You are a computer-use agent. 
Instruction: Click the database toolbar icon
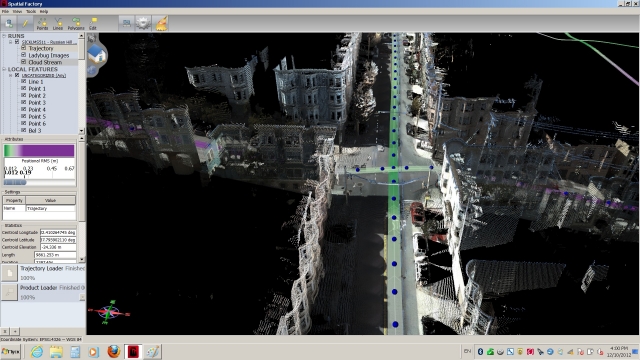tap(9, 23)
